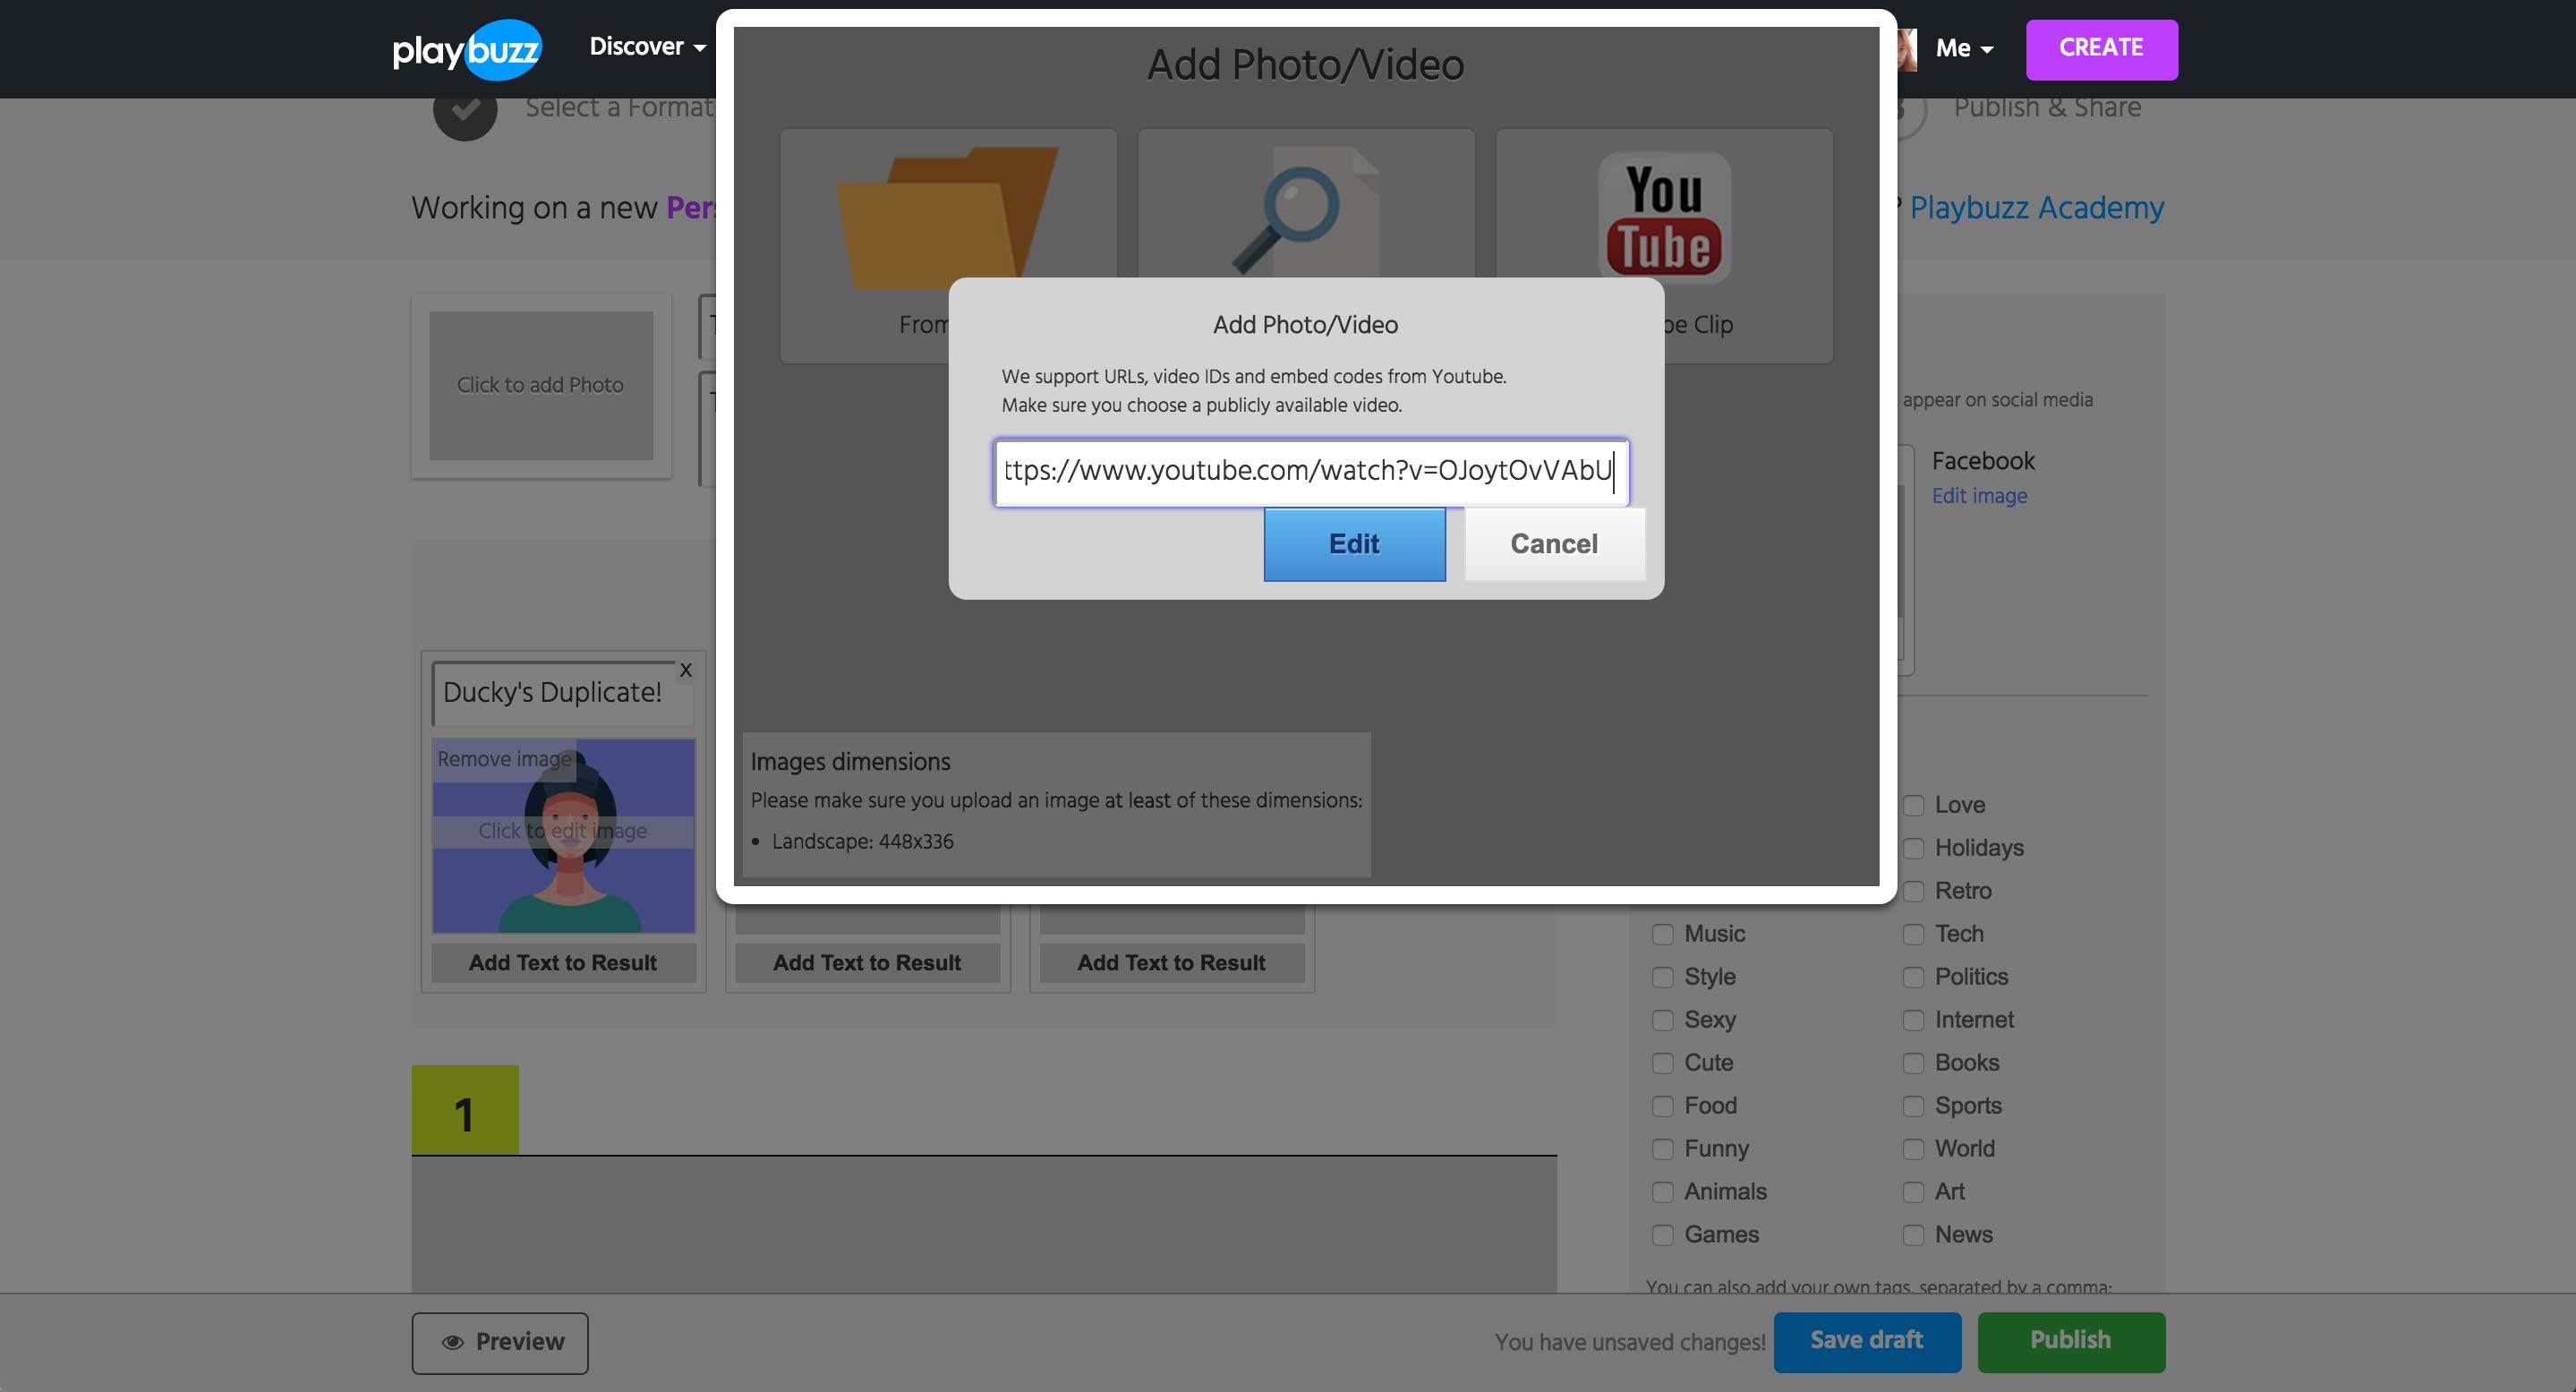Click the purple CREATE button
This screenshot has width=2576, height=1392.
point(2101,48)
